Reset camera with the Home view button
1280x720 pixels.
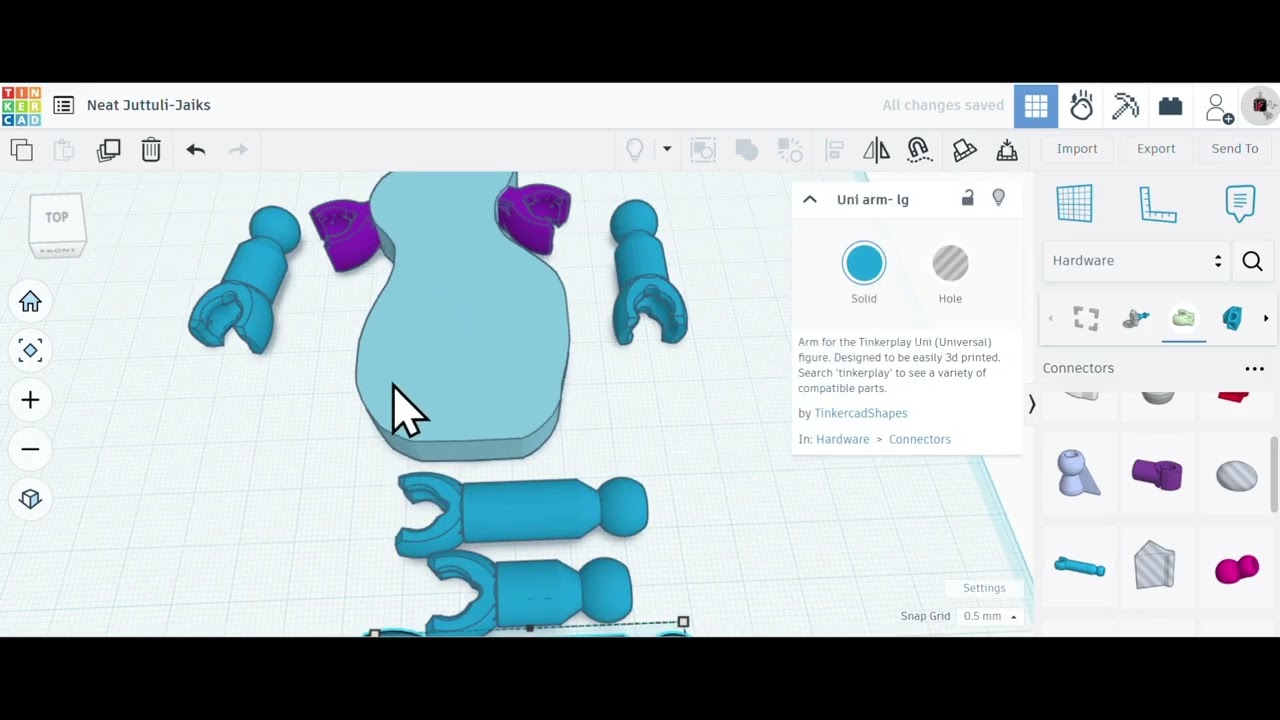[30, 302]
